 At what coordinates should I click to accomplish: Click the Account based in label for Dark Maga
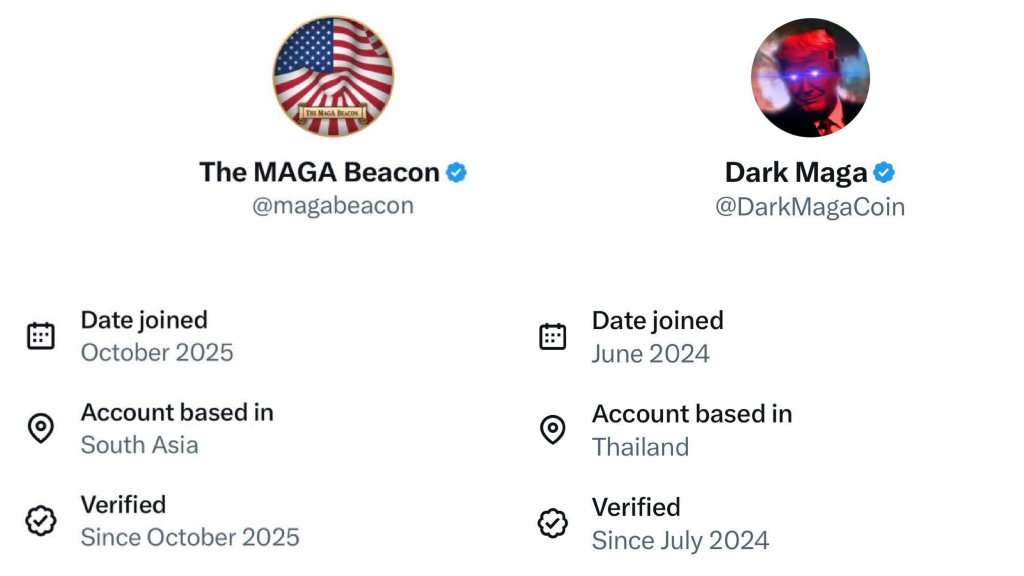click(692, 413)
